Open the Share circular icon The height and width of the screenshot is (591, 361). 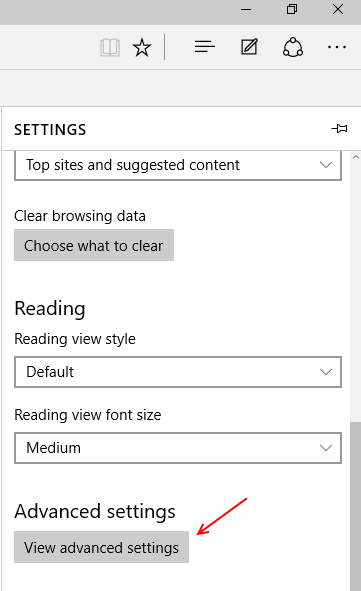coord(293,47)
